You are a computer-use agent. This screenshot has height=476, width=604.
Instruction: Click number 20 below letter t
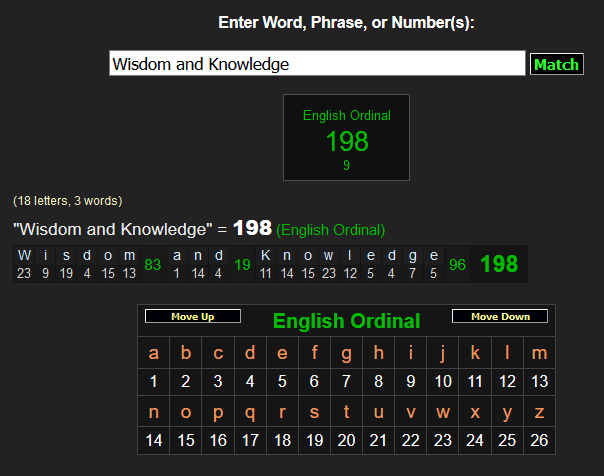coord(346,440)
